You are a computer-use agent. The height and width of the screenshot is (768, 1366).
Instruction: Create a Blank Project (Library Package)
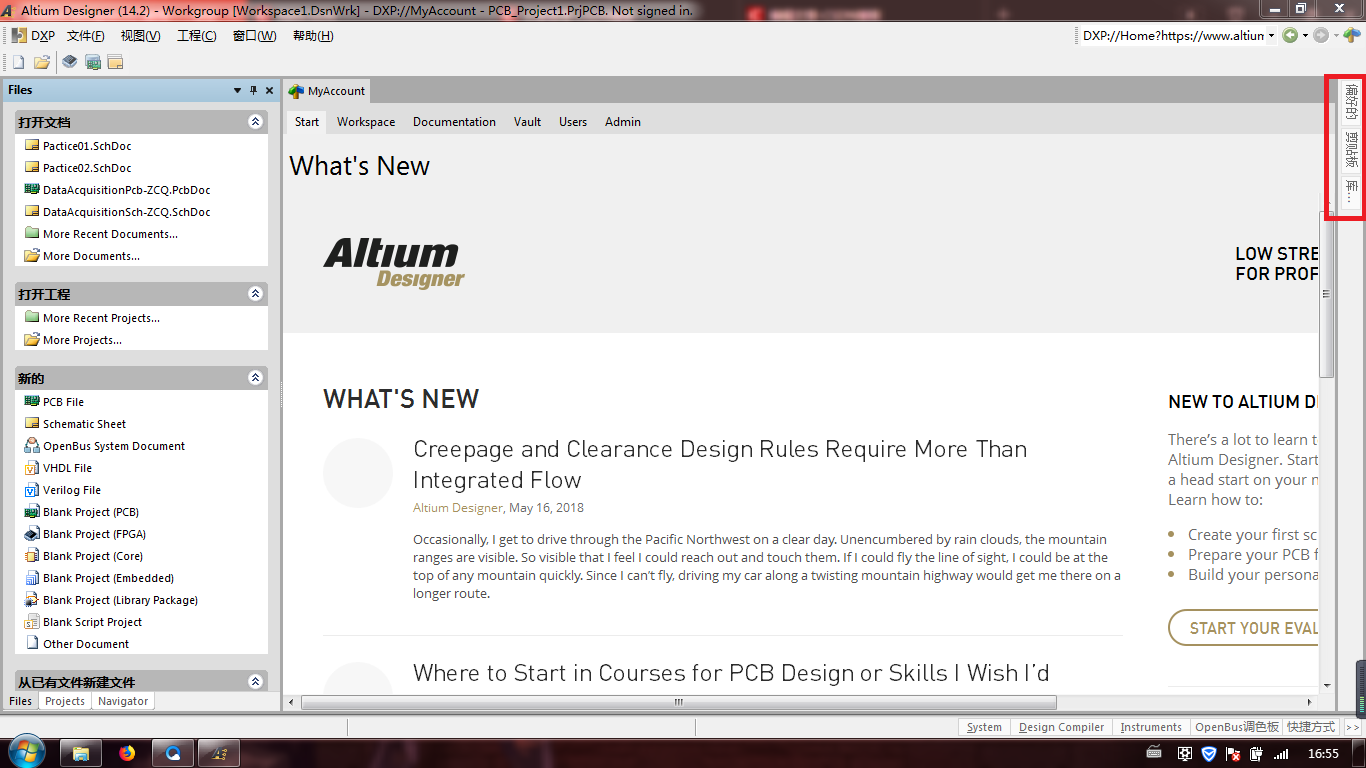pos(120,600)
